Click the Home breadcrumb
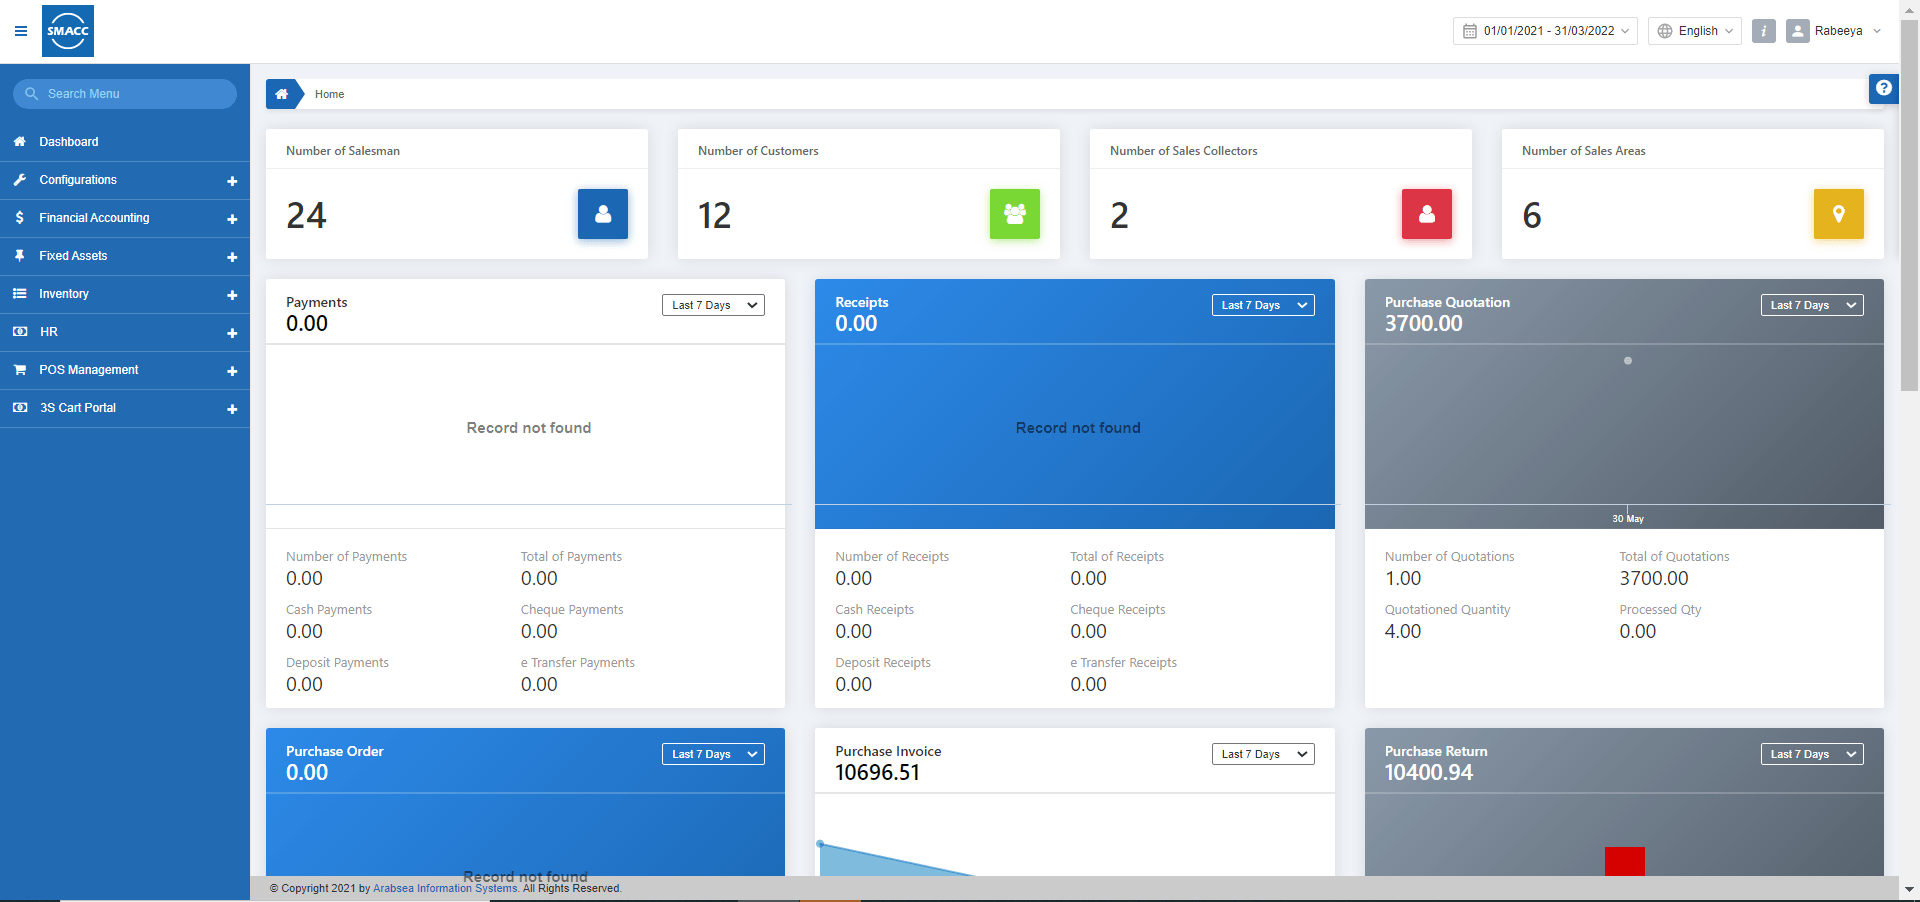Viewport: 1920px width, 902px height. [329, 94]
